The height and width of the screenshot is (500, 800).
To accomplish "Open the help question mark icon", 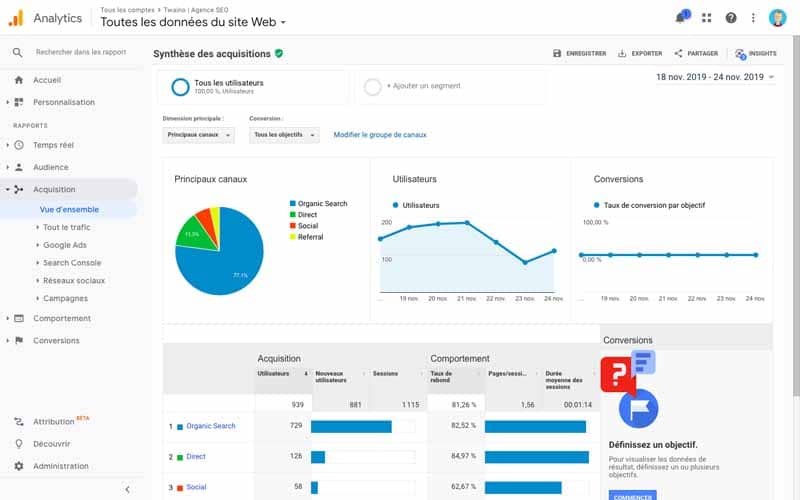I will (731, 18).
